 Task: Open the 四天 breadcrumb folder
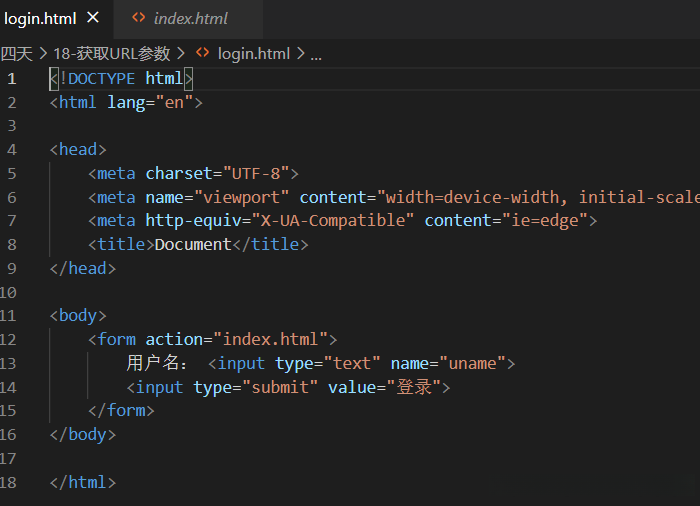coord(16,54)
